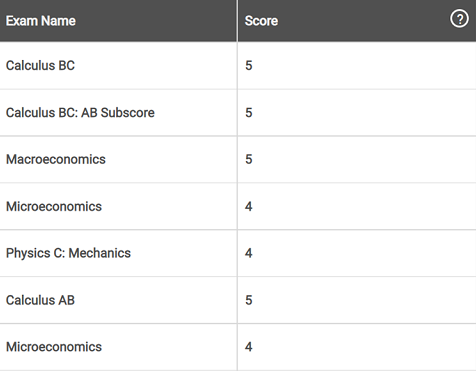
Task: Click the Macroeconomics score cell
Action: coord(357,159)
